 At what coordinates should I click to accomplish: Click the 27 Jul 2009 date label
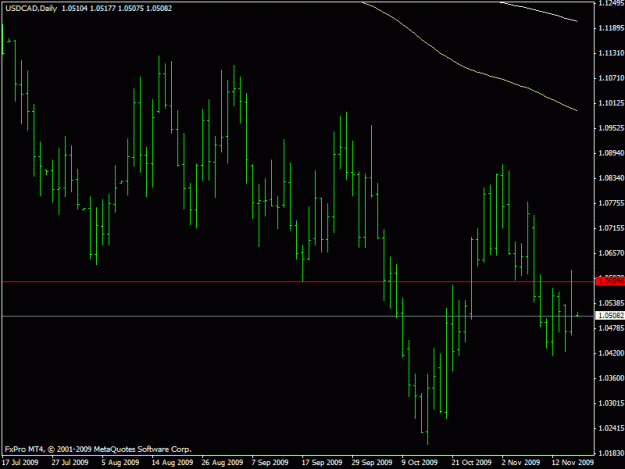click(70, 462)
